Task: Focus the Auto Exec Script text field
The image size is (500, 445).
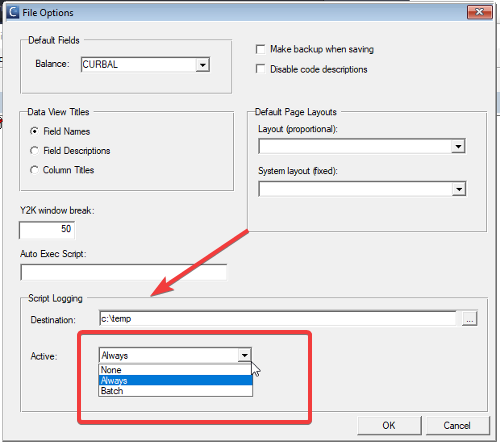Action: 124,272
